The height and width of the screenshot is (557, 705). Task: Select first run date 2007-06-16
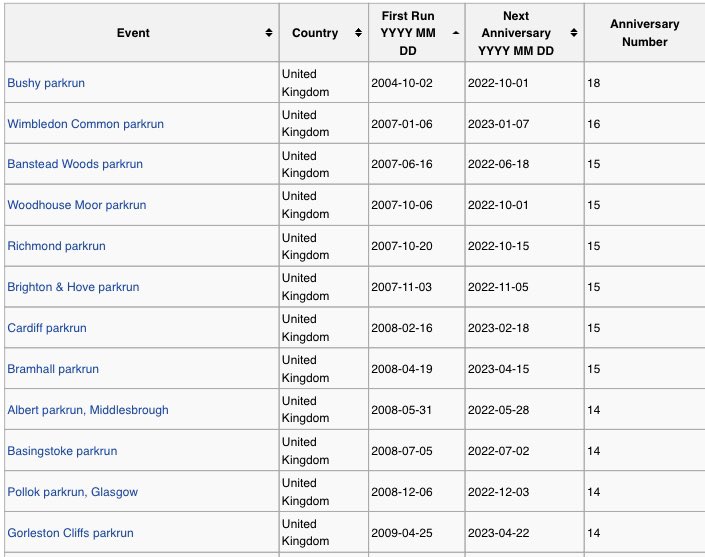(402, 164)
